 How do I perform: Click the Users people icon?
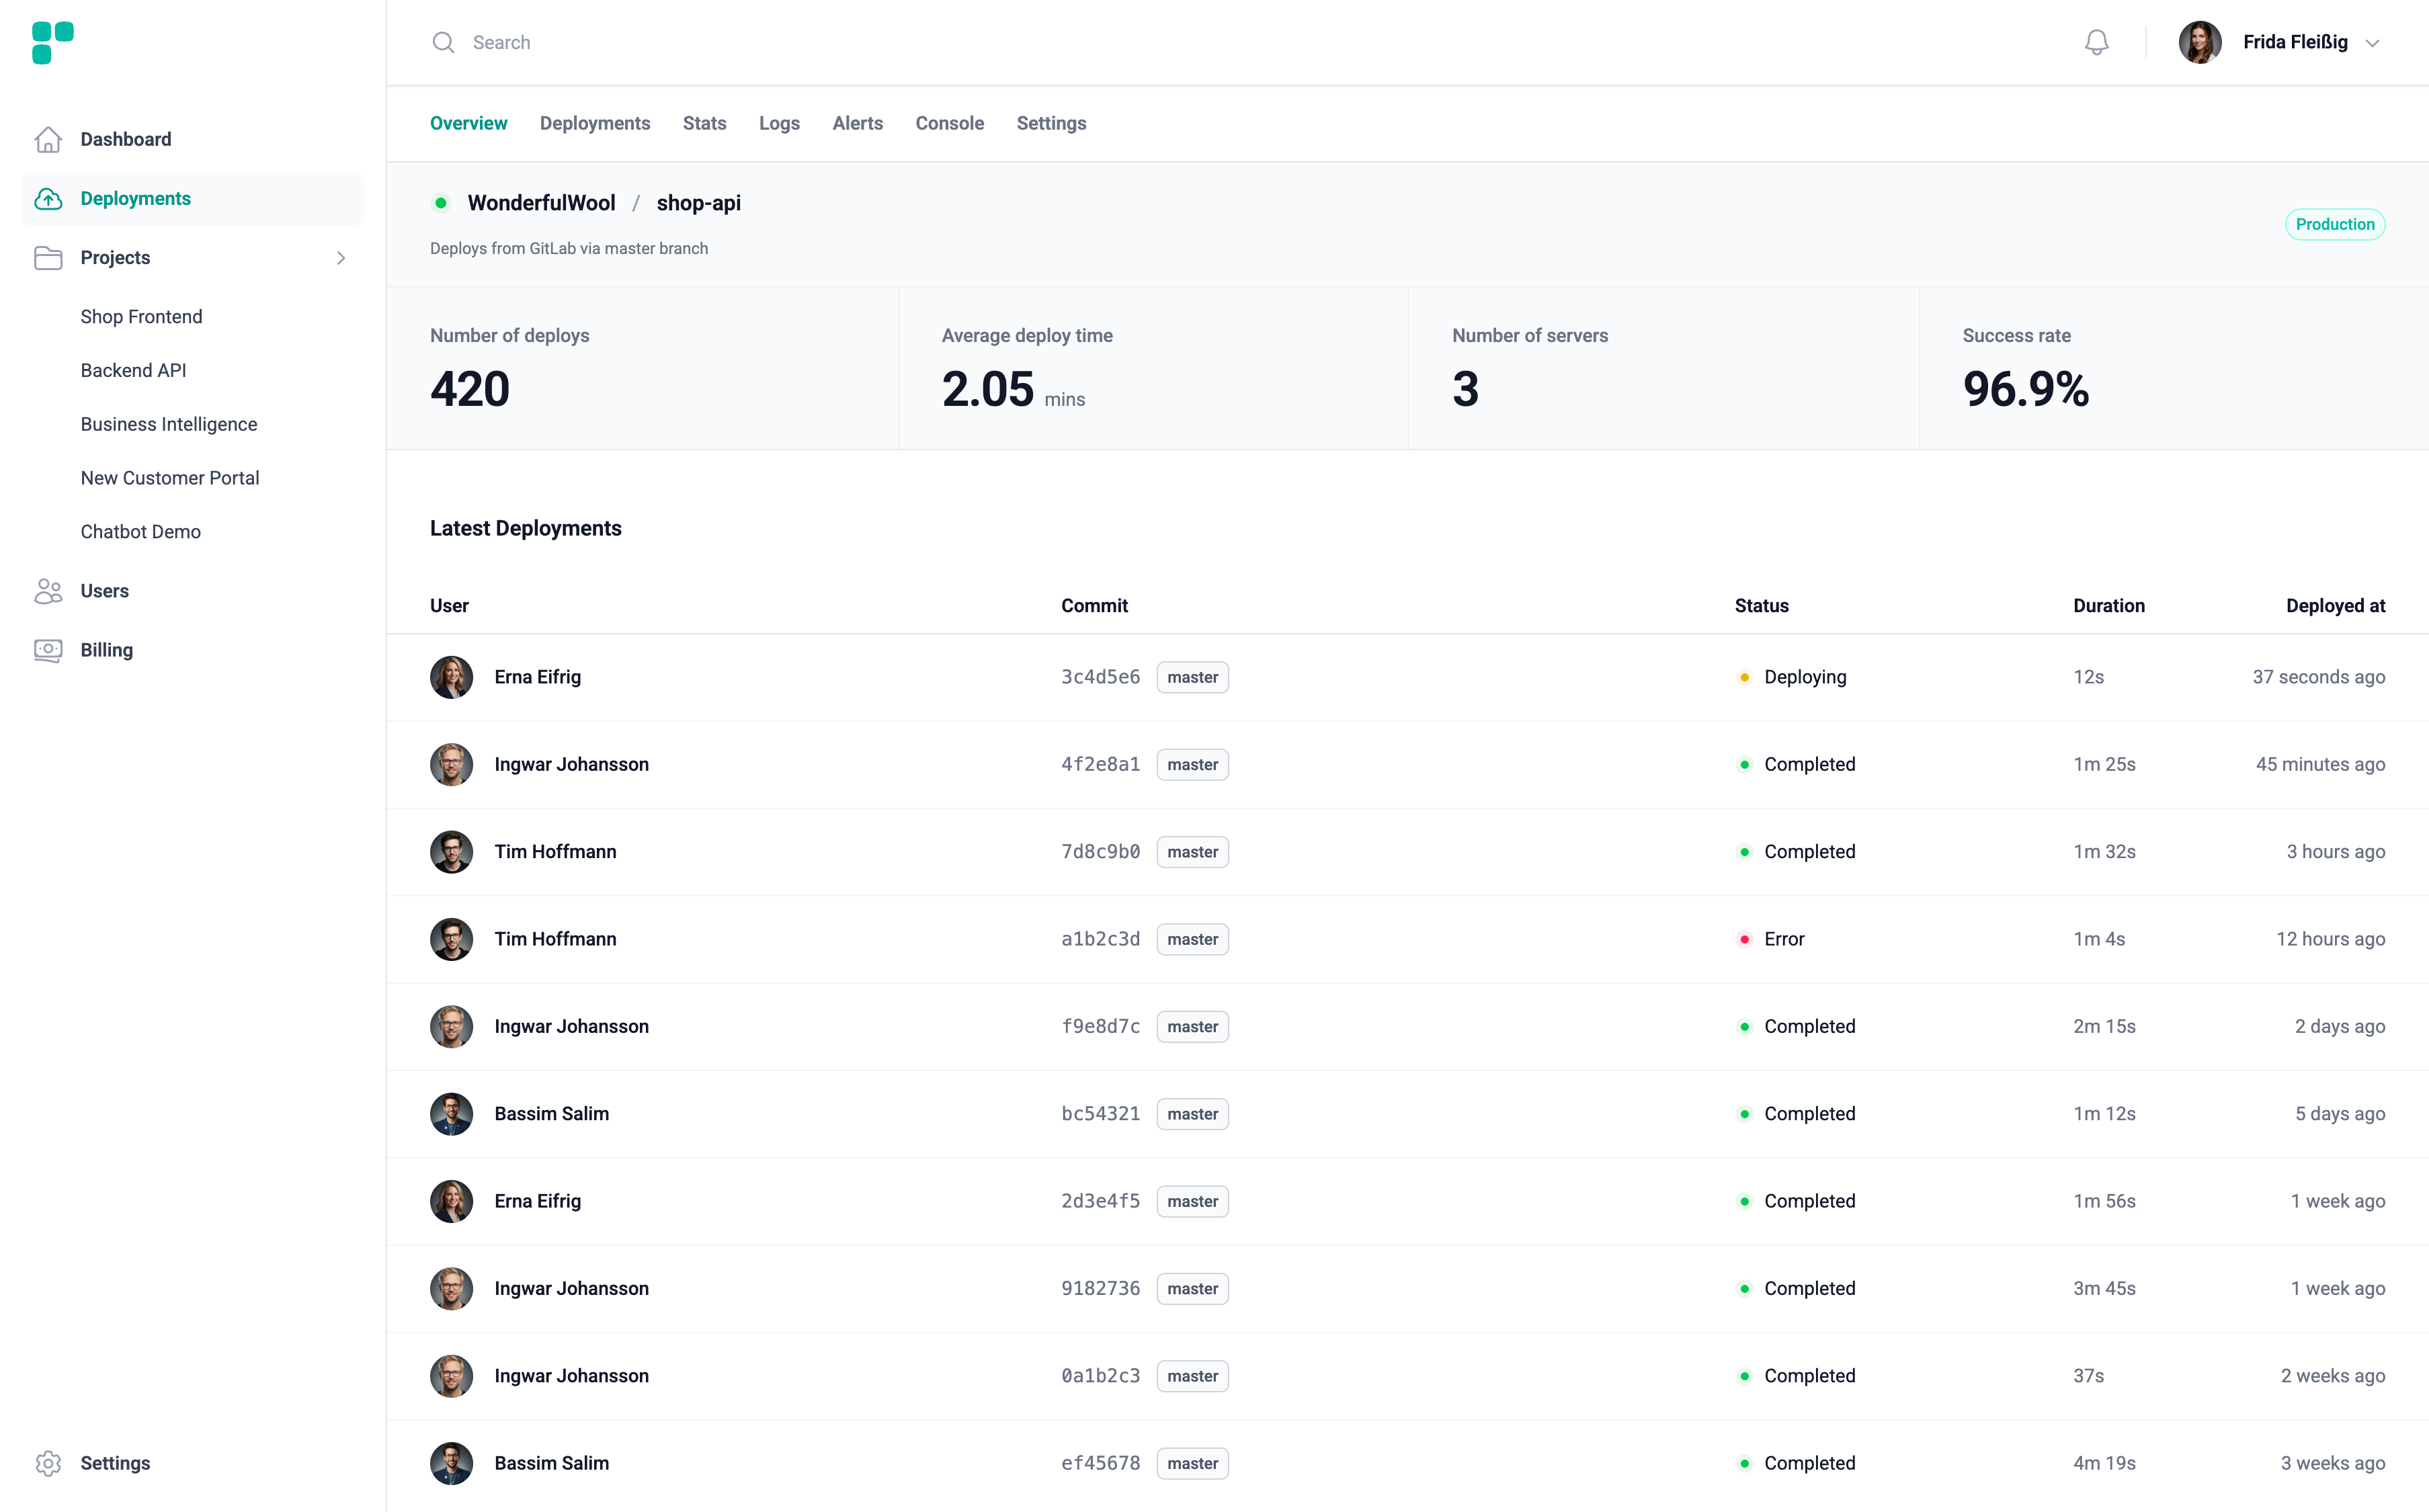[48, 591]
